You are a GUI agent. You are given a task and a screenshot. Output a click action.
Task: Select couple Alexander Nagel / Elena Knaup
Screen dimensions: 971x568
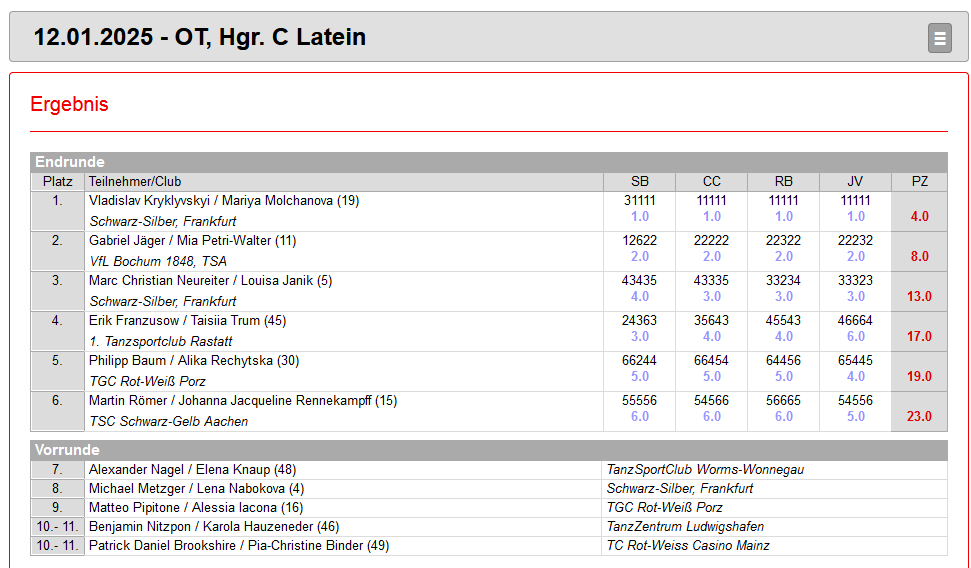193,470
